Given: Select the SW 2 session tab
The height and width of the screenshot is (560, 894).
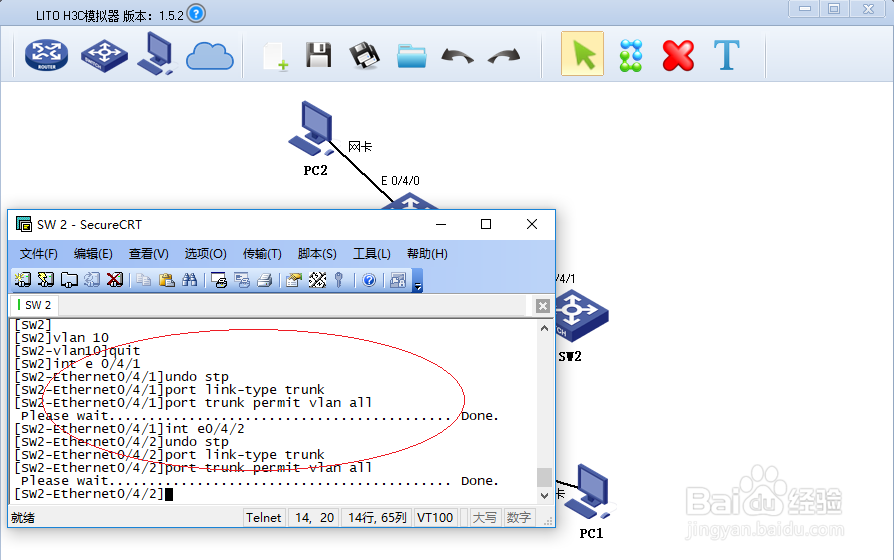Looking at the screenshot, I should pyautogui.click(x=34, y=305).
